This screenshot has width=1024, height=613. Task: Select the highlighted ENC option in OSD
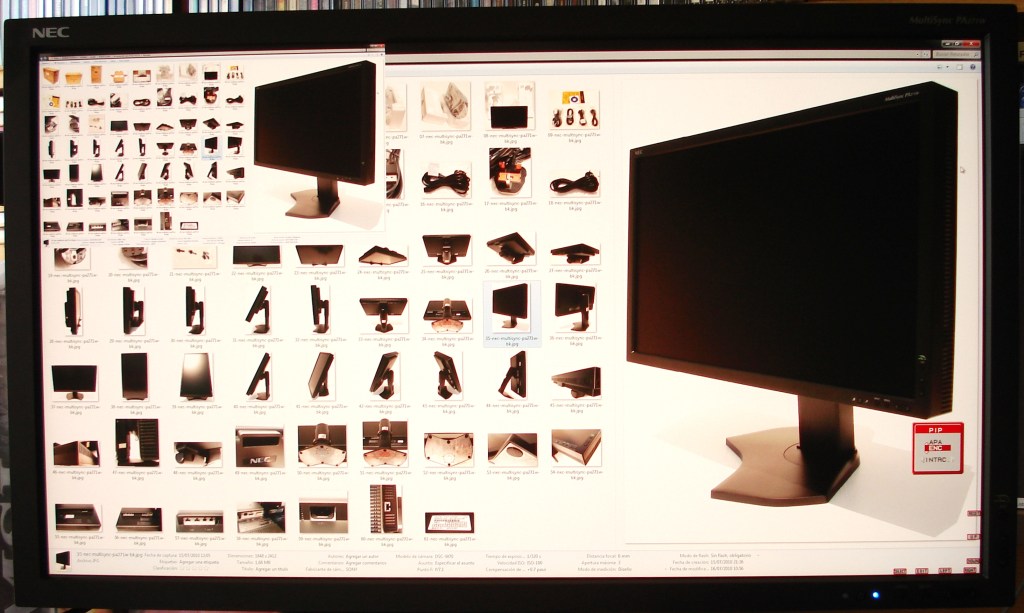[x=937, y=451]
